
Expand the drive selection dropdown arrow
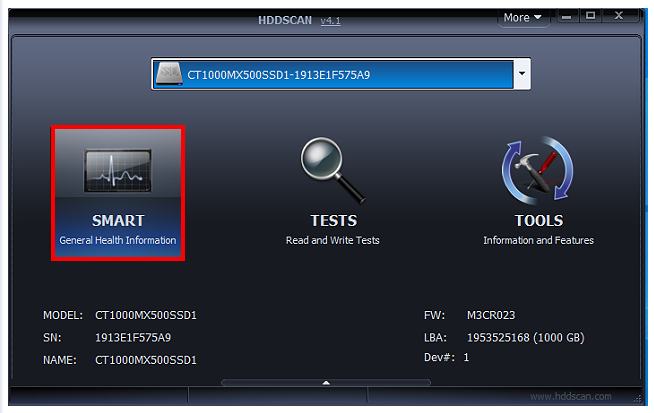coord(522,74)
